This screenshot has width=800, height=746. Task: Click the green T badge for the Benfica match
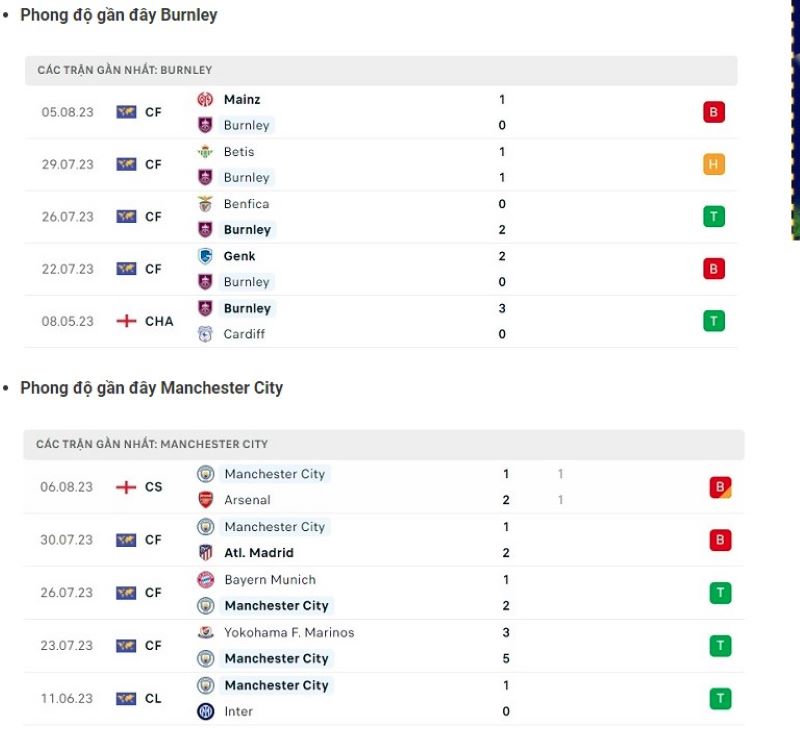coord(713,216)
